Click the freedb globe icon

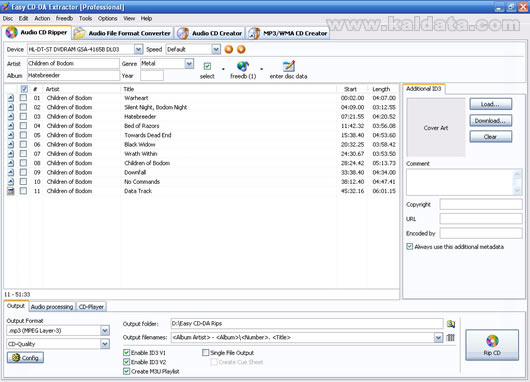(243, 66)
